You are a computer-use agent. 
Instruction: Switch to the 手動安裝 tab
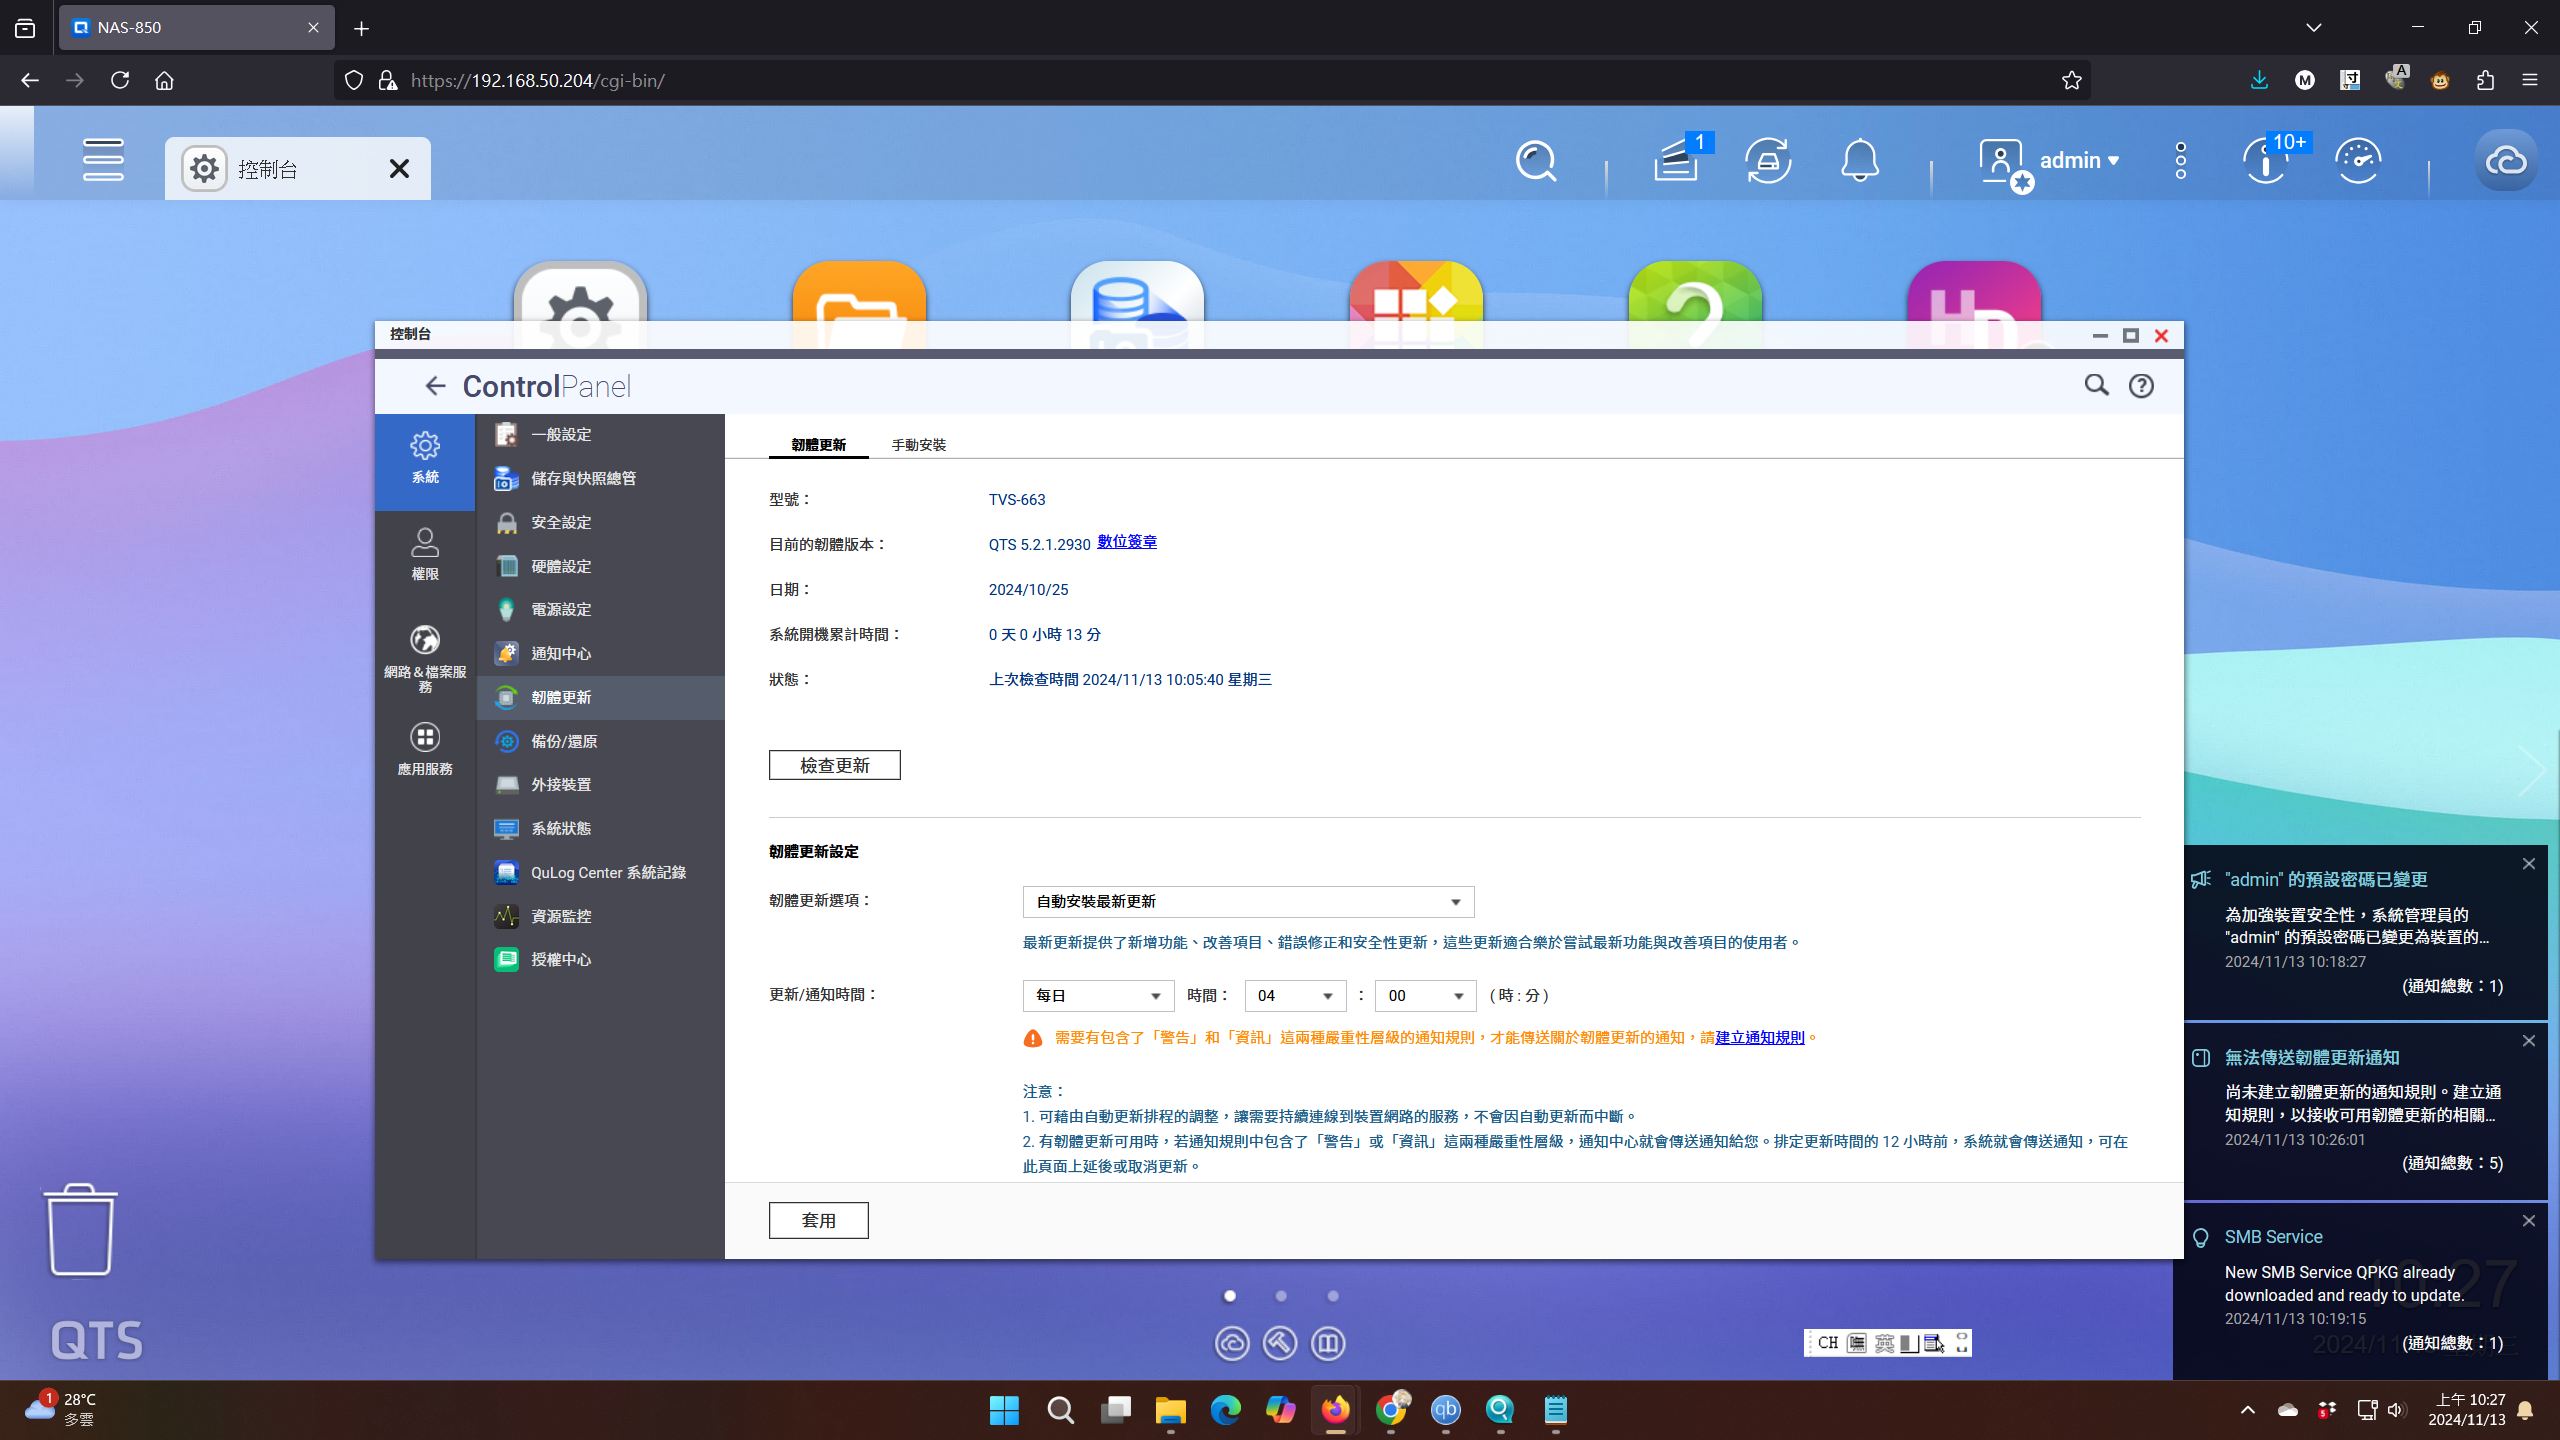[918, 445]
